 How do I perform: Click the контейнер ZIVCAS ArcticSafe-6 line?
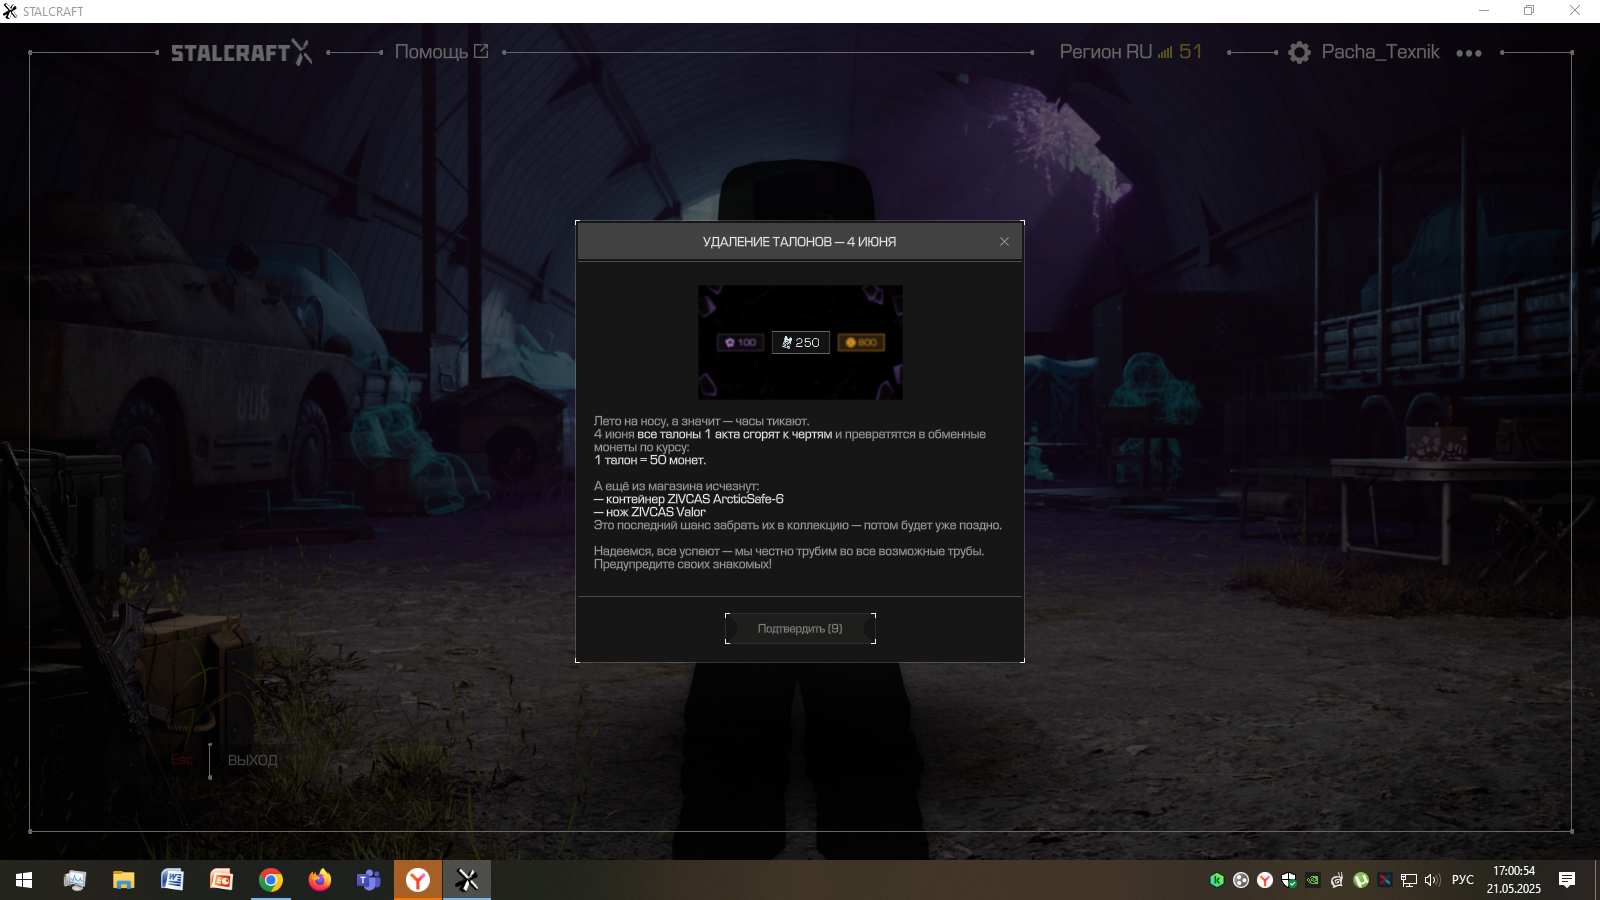point(689,499)
